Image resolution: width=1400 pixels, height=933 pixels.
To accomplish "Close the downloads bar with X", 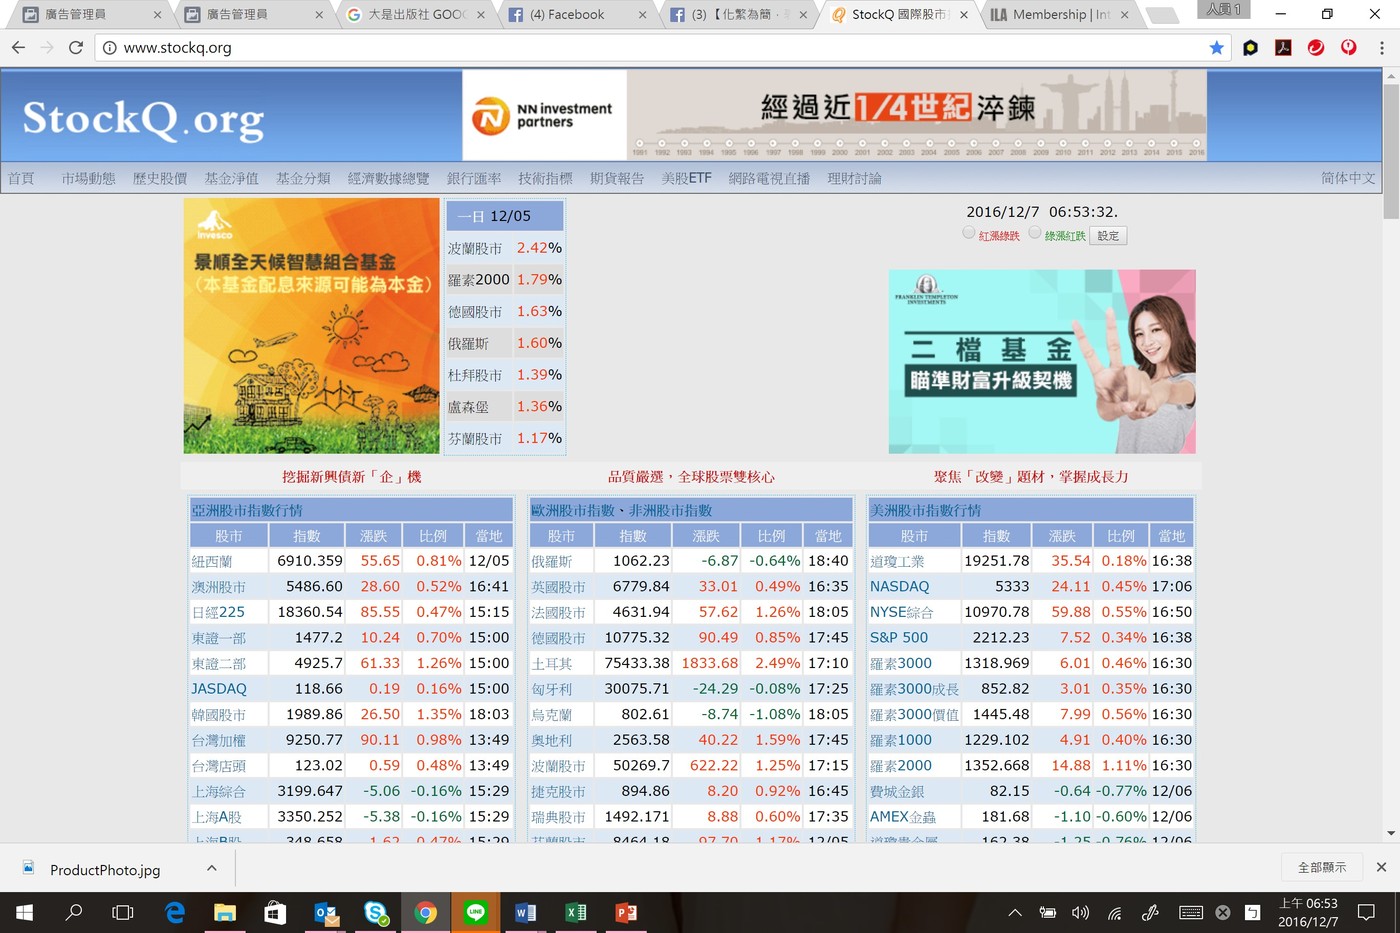I will (1381, 867).
